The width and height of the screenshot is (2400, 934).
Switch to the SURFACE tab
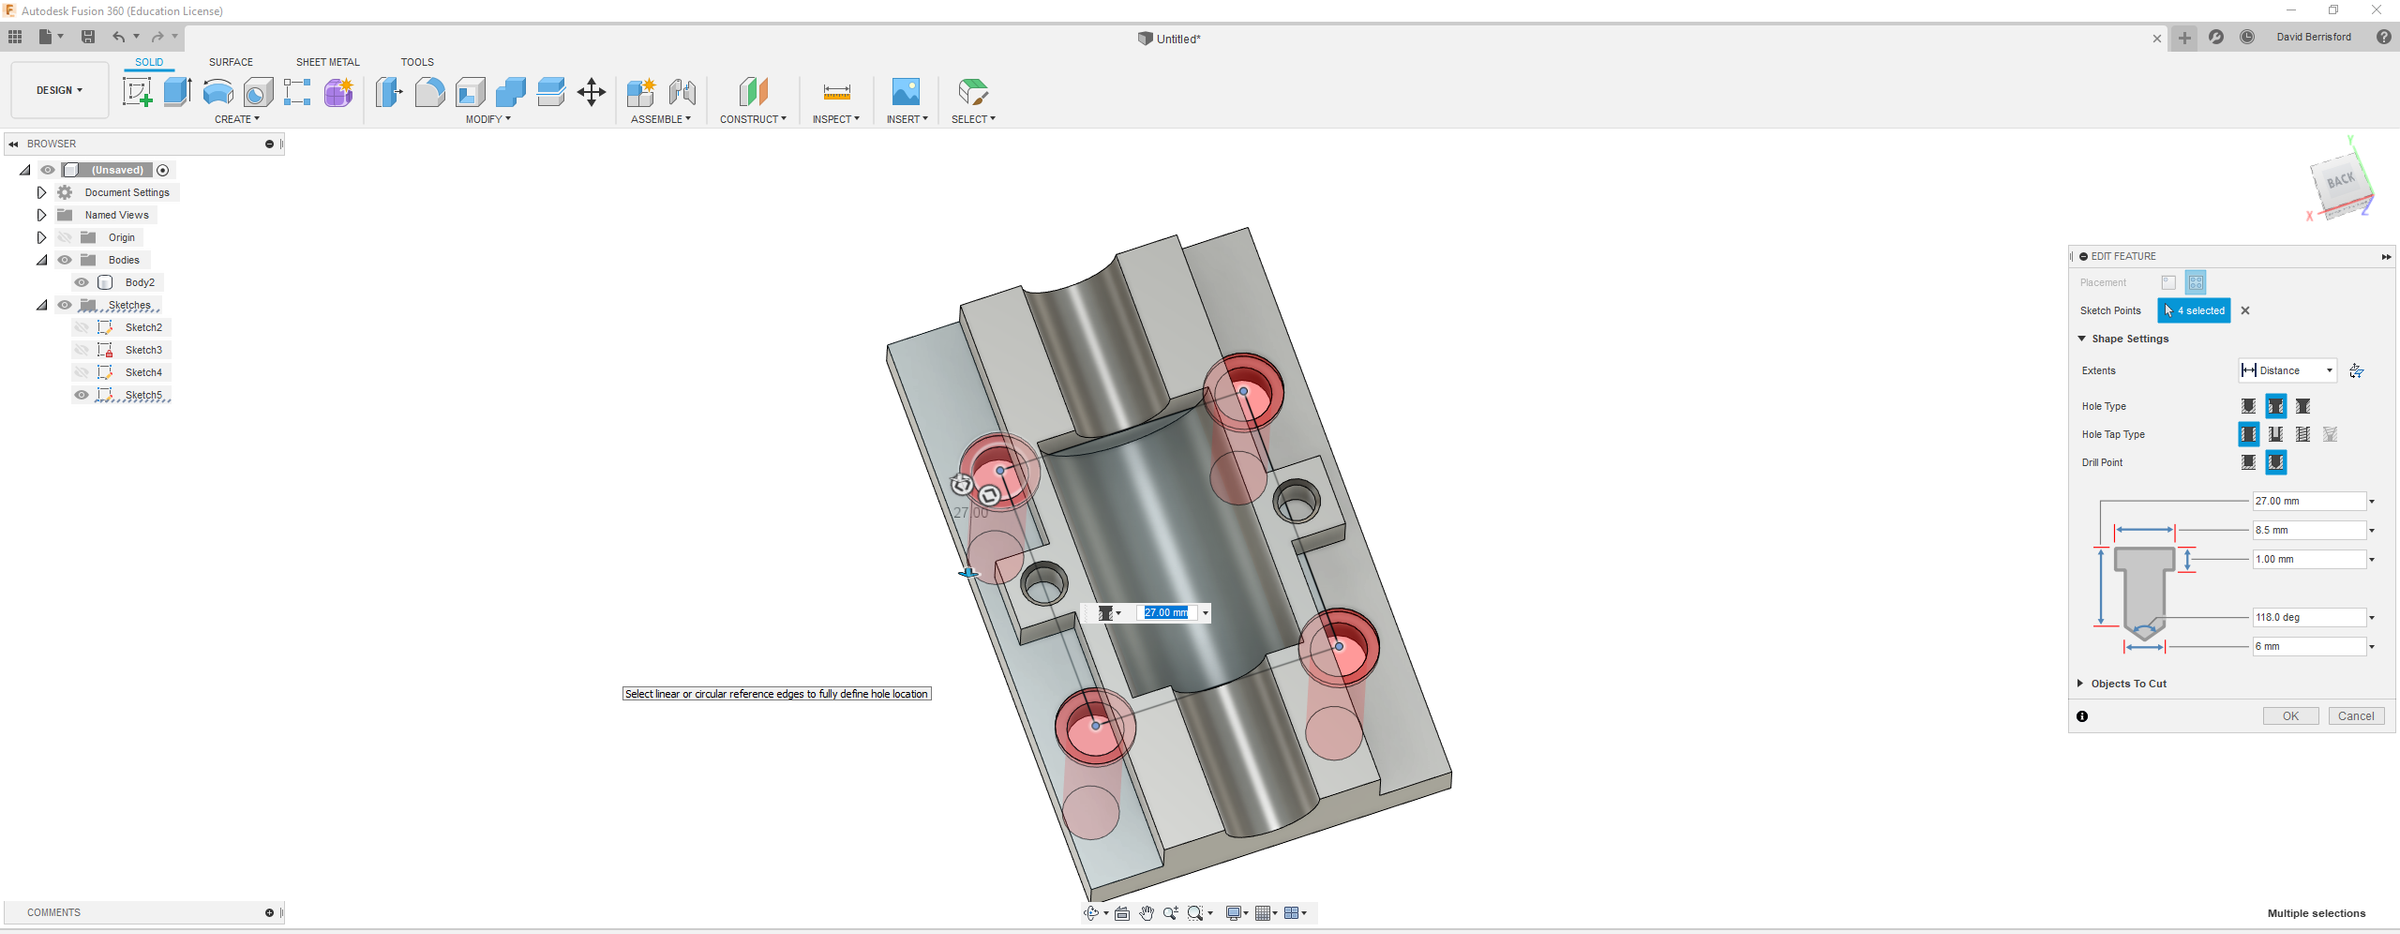230,62
